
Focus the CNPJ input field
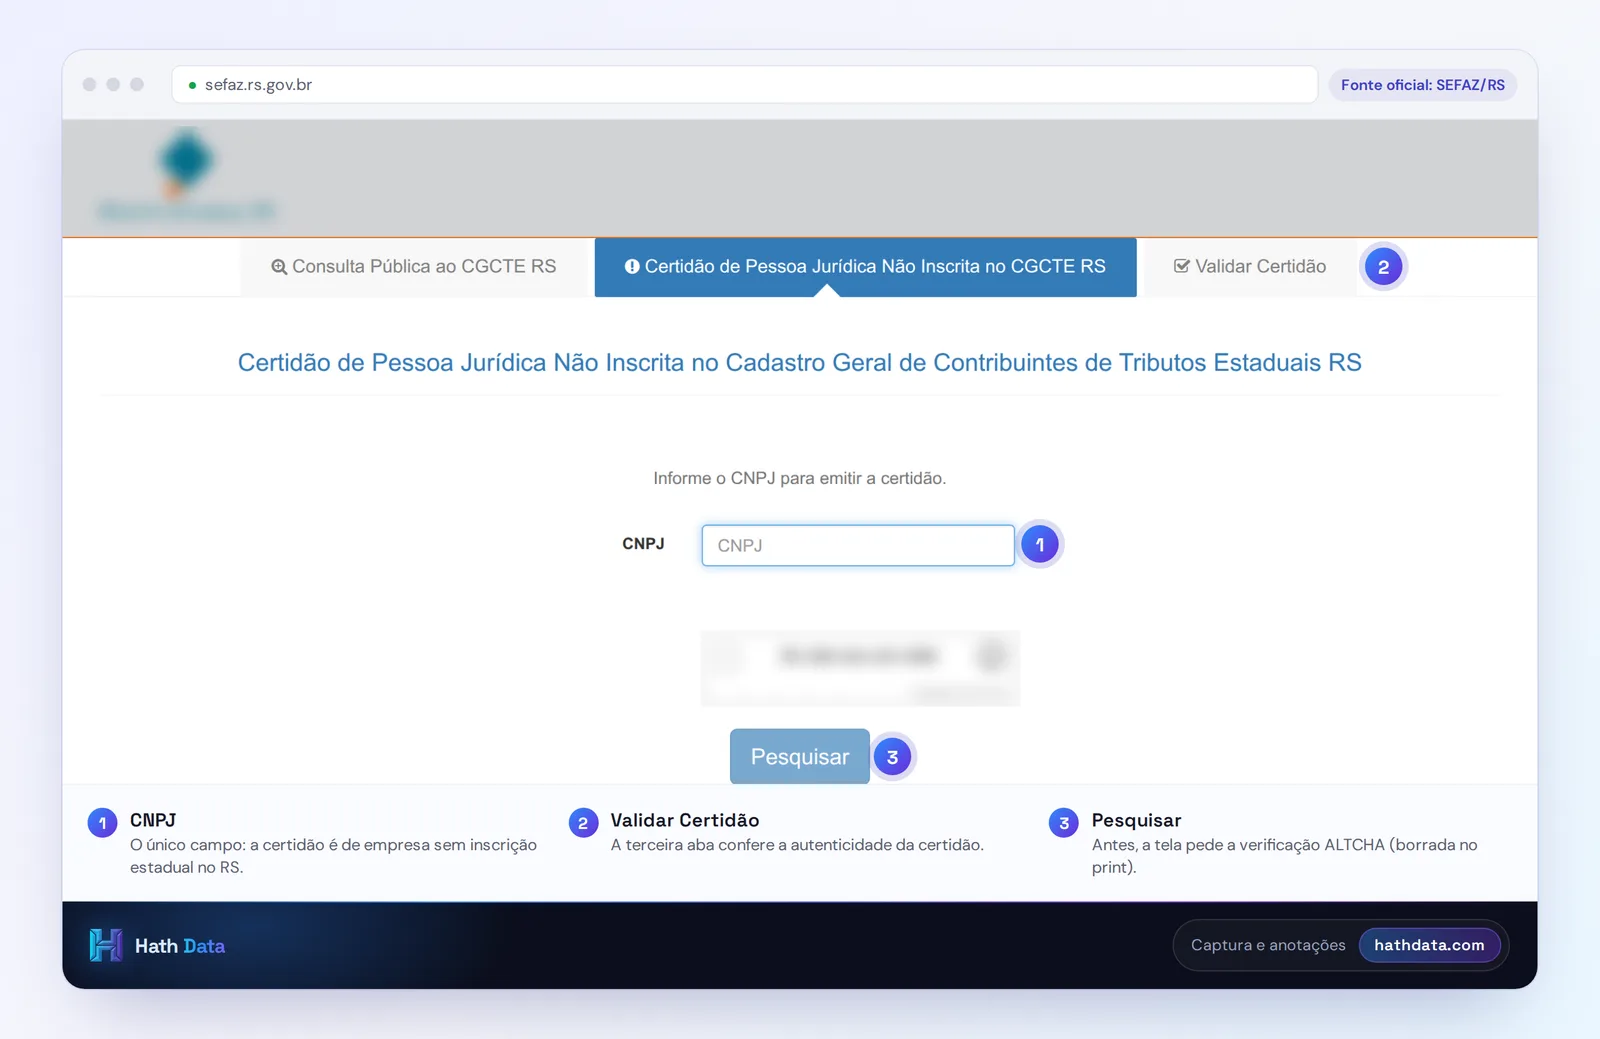pyautogui.click(x=858, y=545)
